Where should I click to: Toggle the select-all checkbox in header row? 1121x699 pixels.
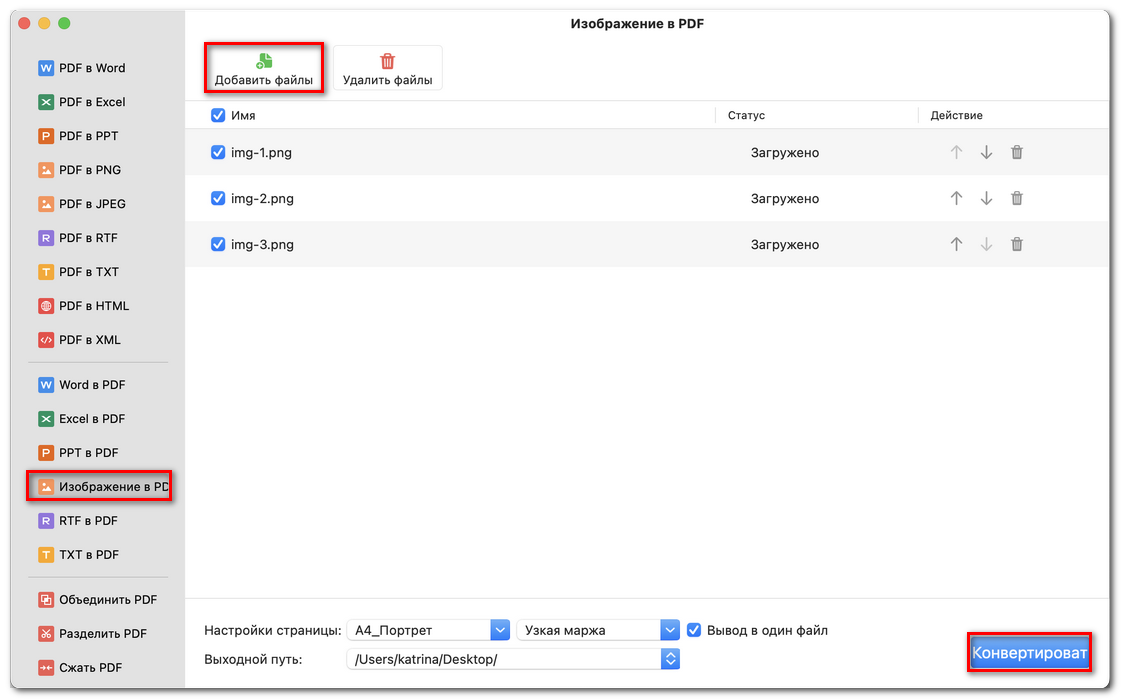[217, 115]
